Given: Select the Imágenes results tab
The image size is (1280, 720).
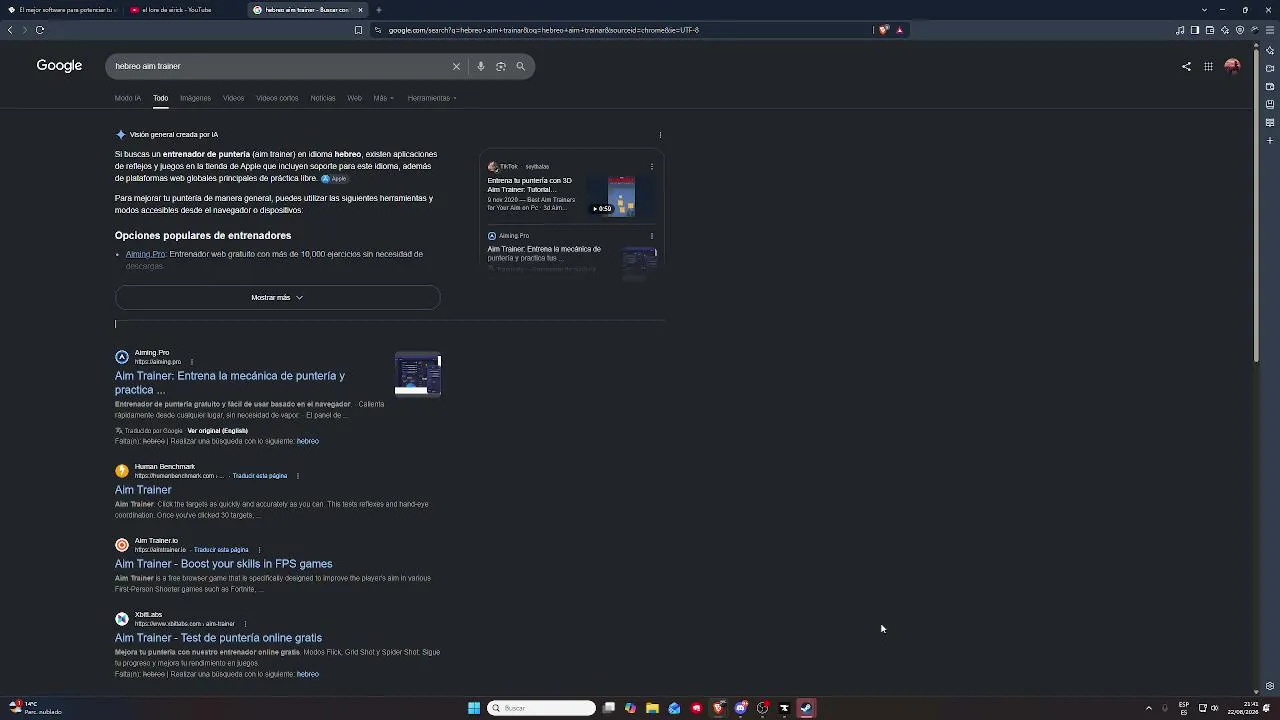Looking at the screenshot, I should coord(195,98).
